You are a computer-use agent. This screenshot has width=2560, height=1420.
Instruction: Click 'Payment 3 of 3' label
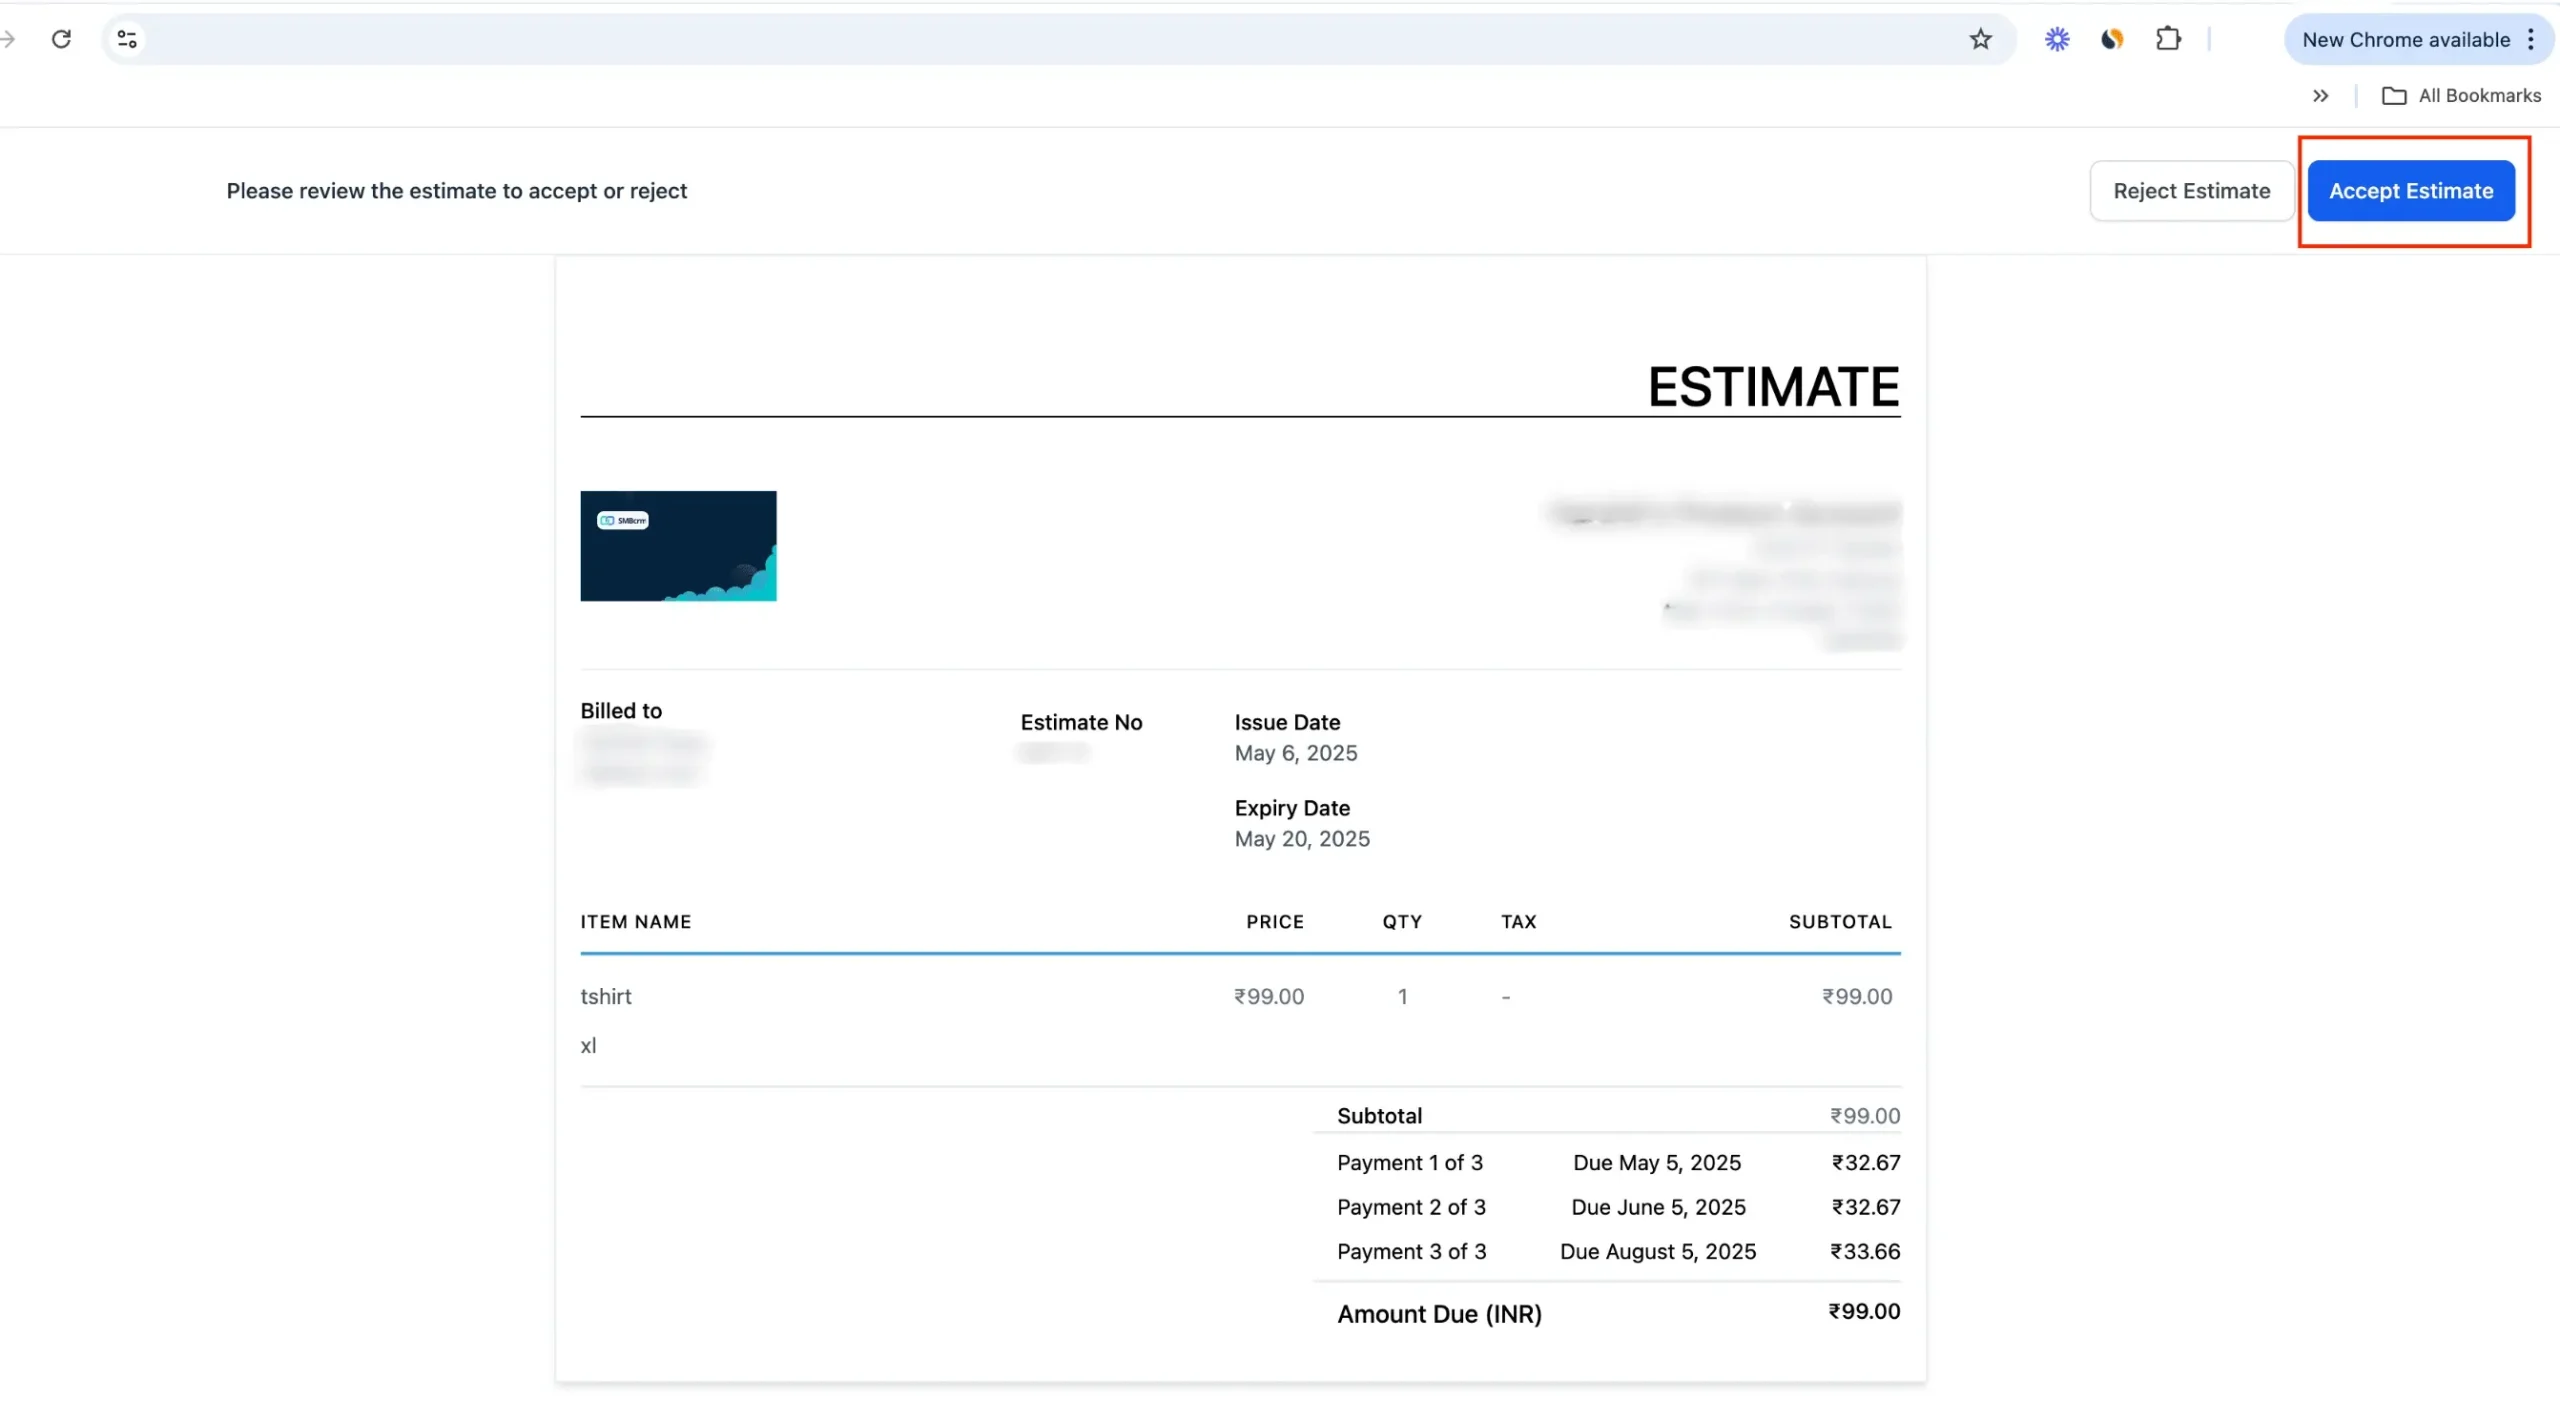[x=1411, y=1252]
